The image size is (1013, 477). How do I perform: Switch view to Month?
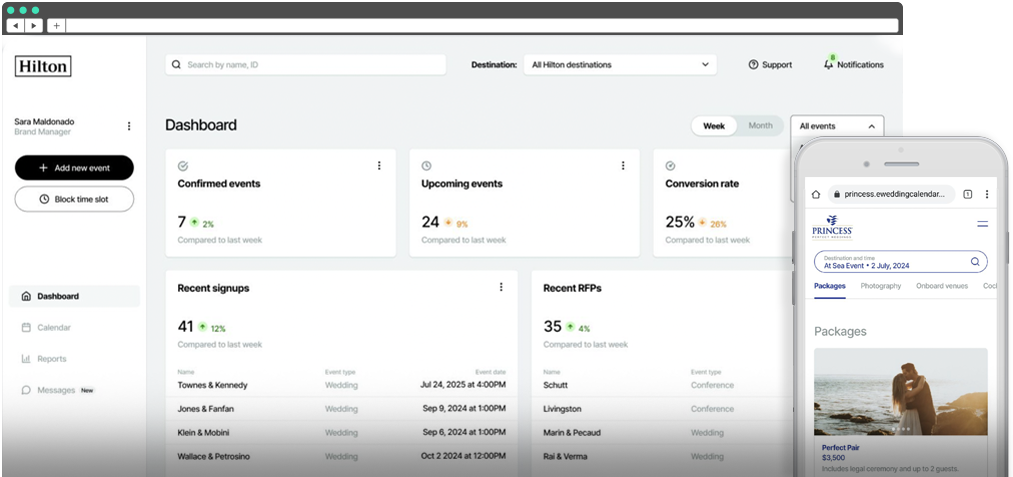(760, 126)
